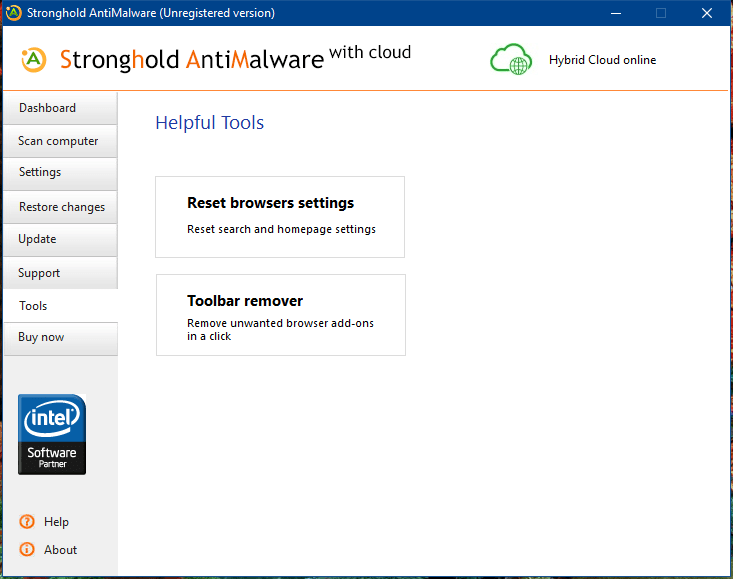733x579 pixels.
Task: Click the title bar application icon
Action: coord(14,13)
